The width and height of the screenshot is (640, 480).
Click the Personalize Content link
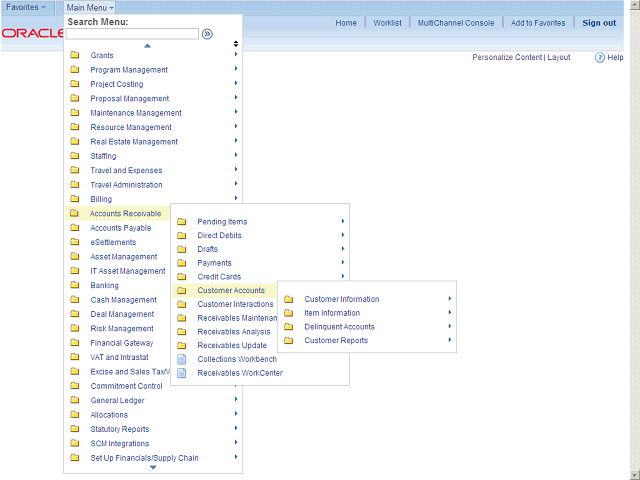[x=507, y=58]
